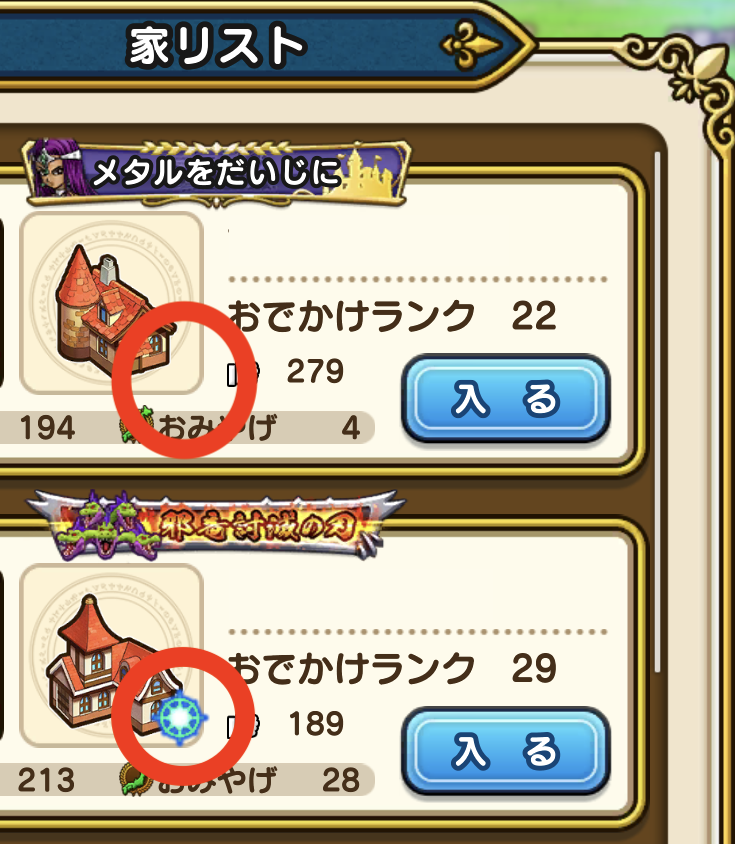The height and width of the screenshot is (844, 735).
Task: Click the small icon beside the 279 count
Action: 242,372
